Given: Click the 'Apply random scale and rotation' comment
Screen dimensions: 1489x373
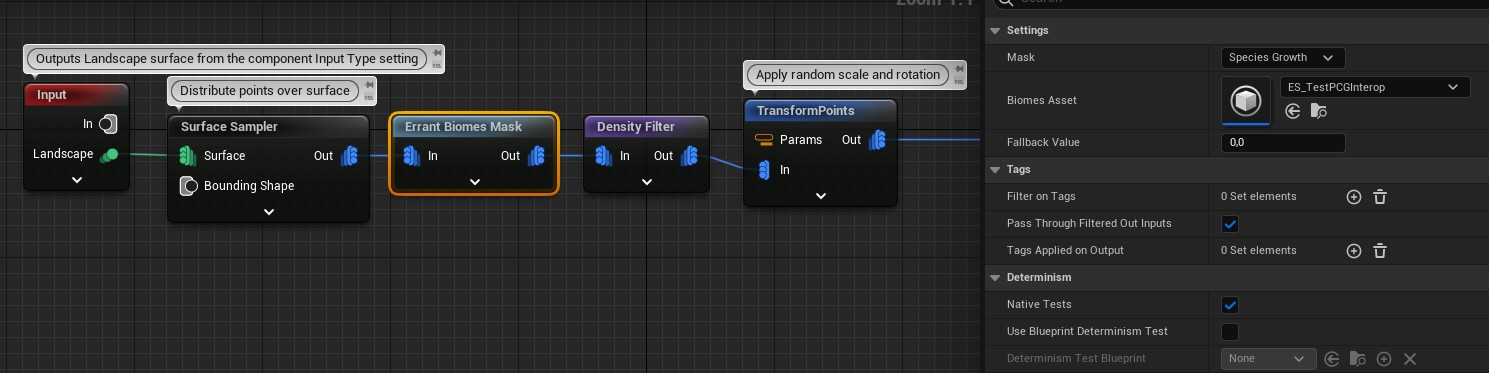Looking at the screenshot, I should [848, 74].
